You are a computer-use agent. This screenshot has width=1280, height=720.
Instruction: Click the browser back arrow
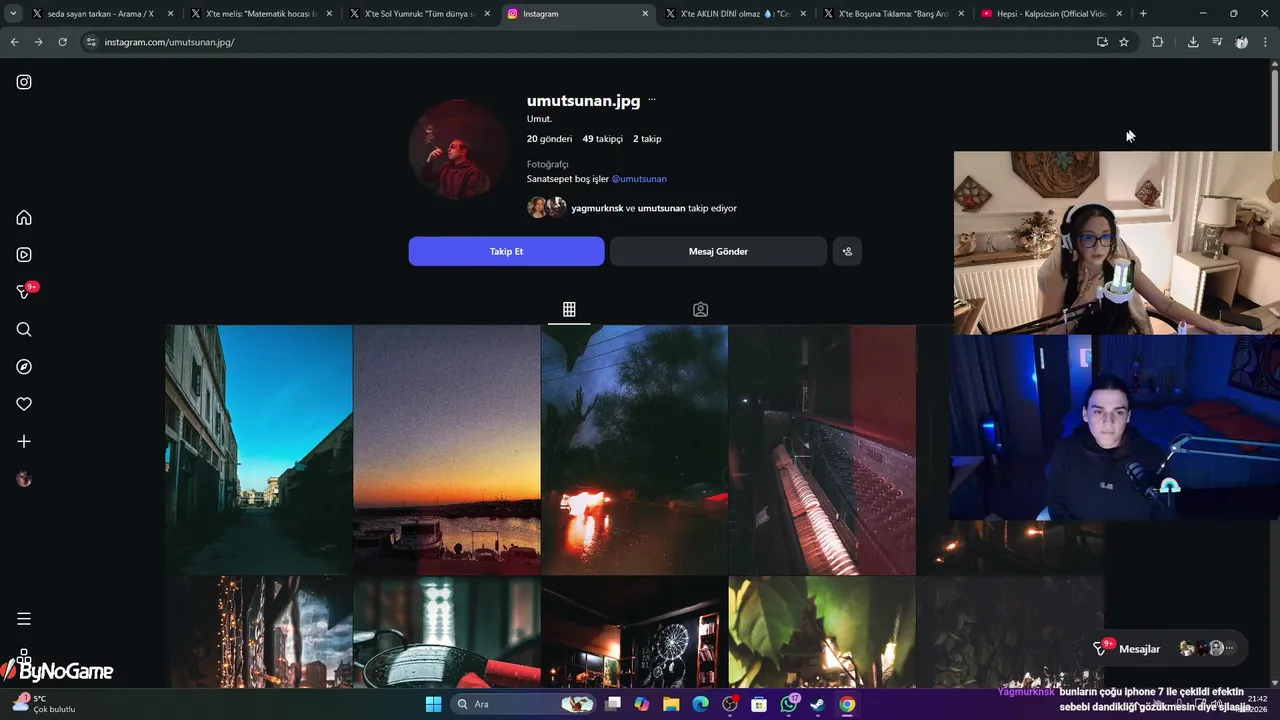14,42
